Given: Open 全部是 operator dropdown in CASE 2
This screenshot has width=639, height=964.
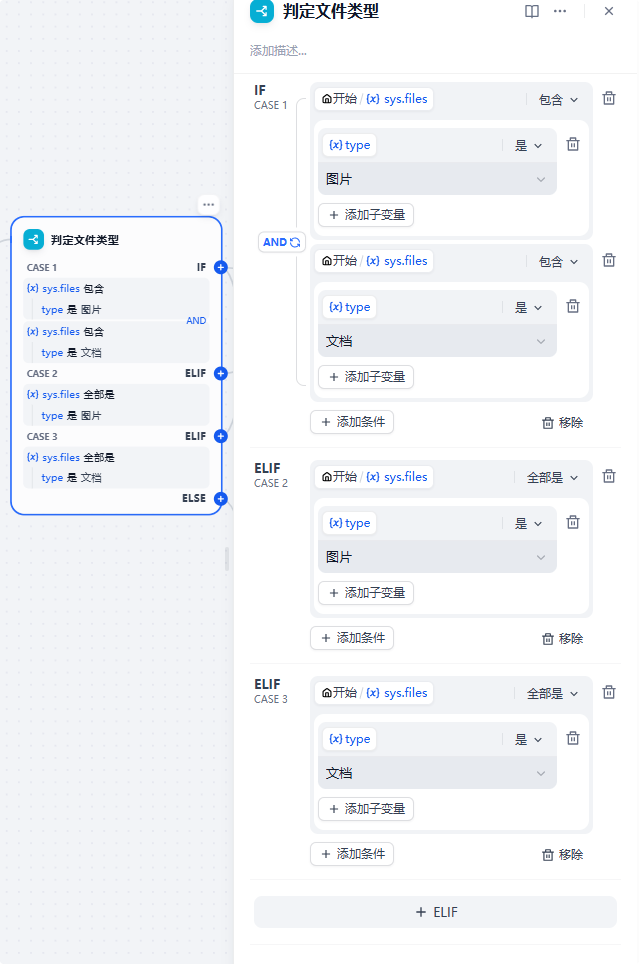Looking at the screenshot, I should [552, 477].
